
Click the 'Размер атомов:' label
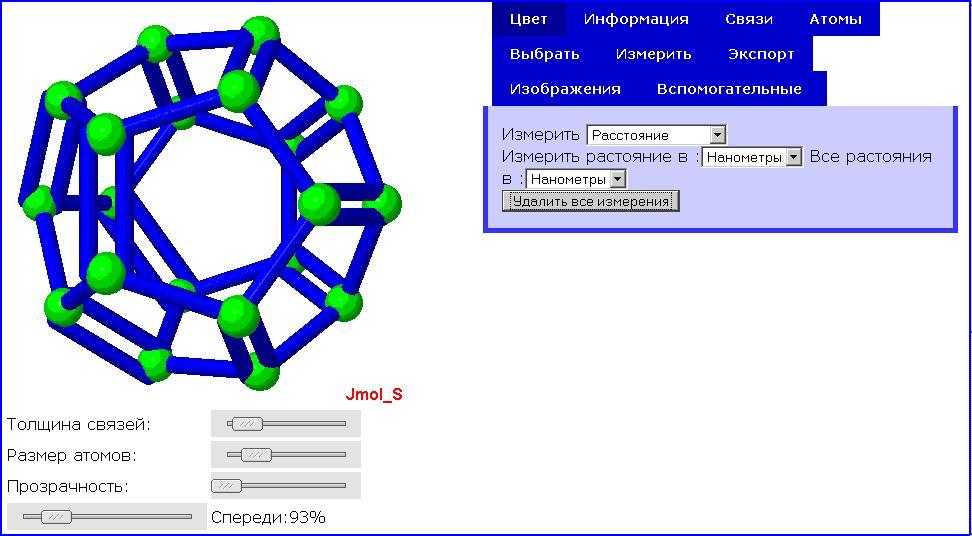[71, 455]
